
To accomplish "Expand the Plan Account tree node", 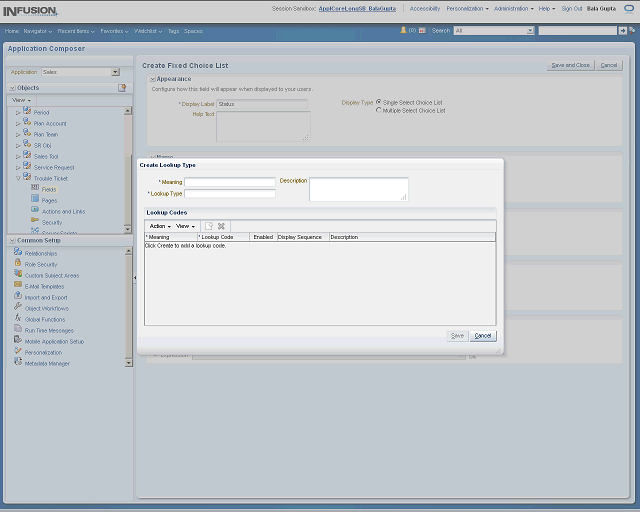I will [x=18, y=123].
